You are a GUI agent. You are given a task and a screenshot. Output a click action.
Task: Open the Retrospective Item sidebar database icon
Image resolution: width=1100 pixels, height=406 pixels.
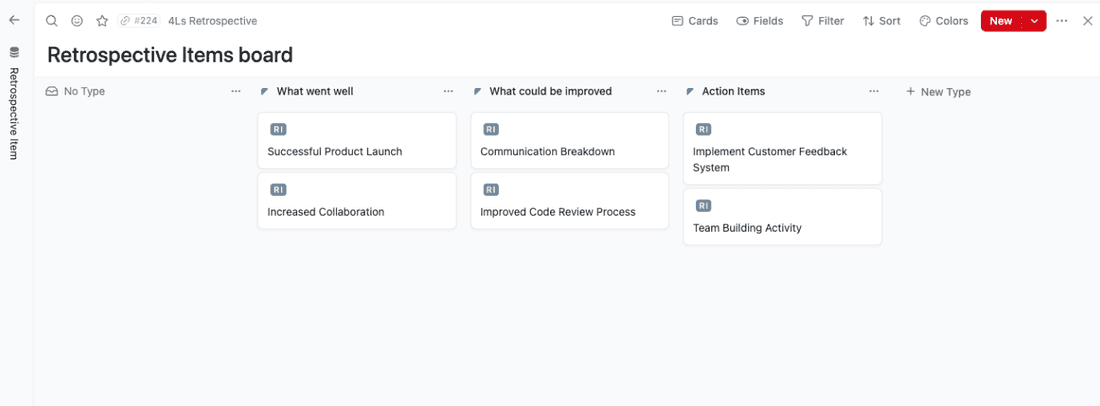tap(14, 52)
